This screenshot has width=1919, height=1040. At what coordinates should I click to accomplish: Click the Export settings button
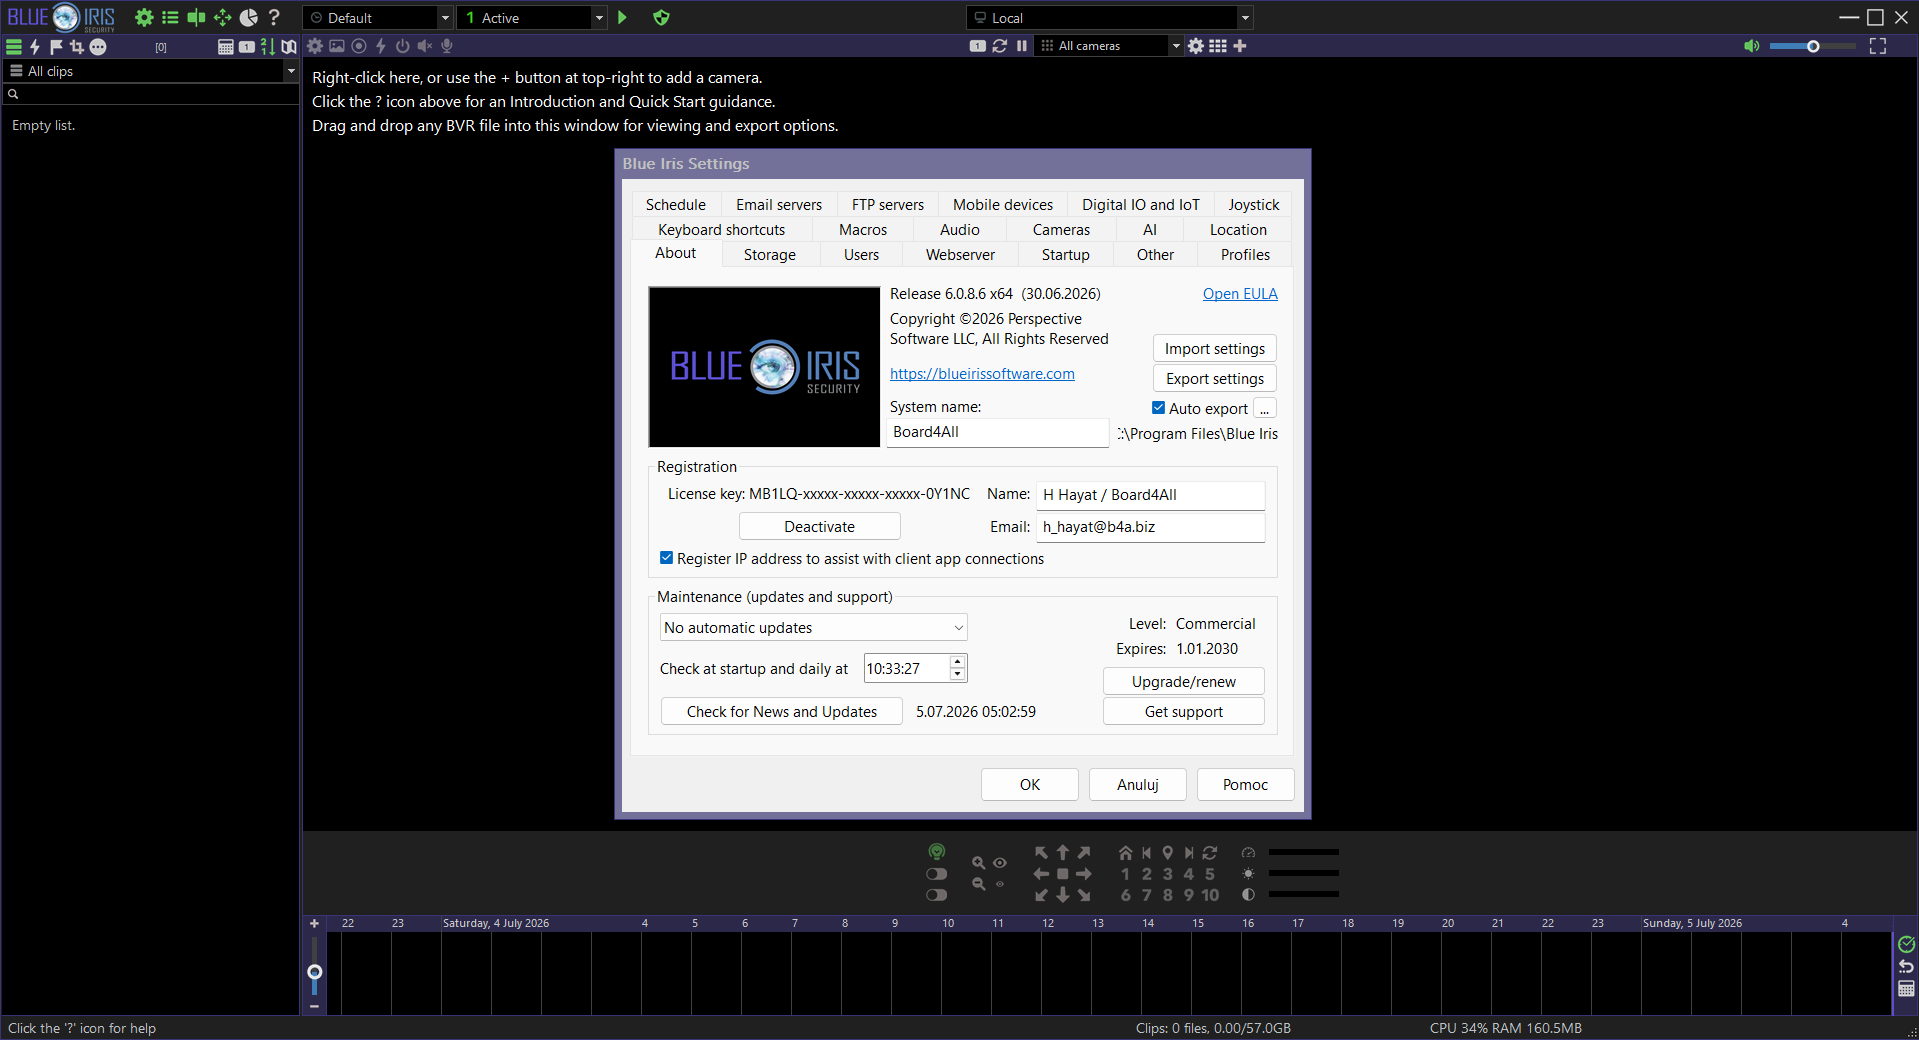coord(1214,379)
